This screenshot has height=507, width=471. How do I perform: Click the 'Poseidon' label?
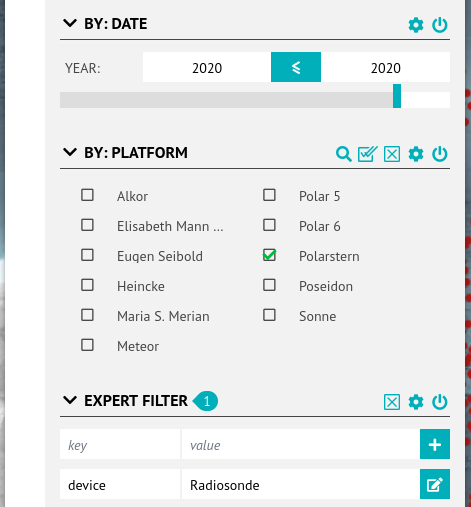tap(326, 286)
